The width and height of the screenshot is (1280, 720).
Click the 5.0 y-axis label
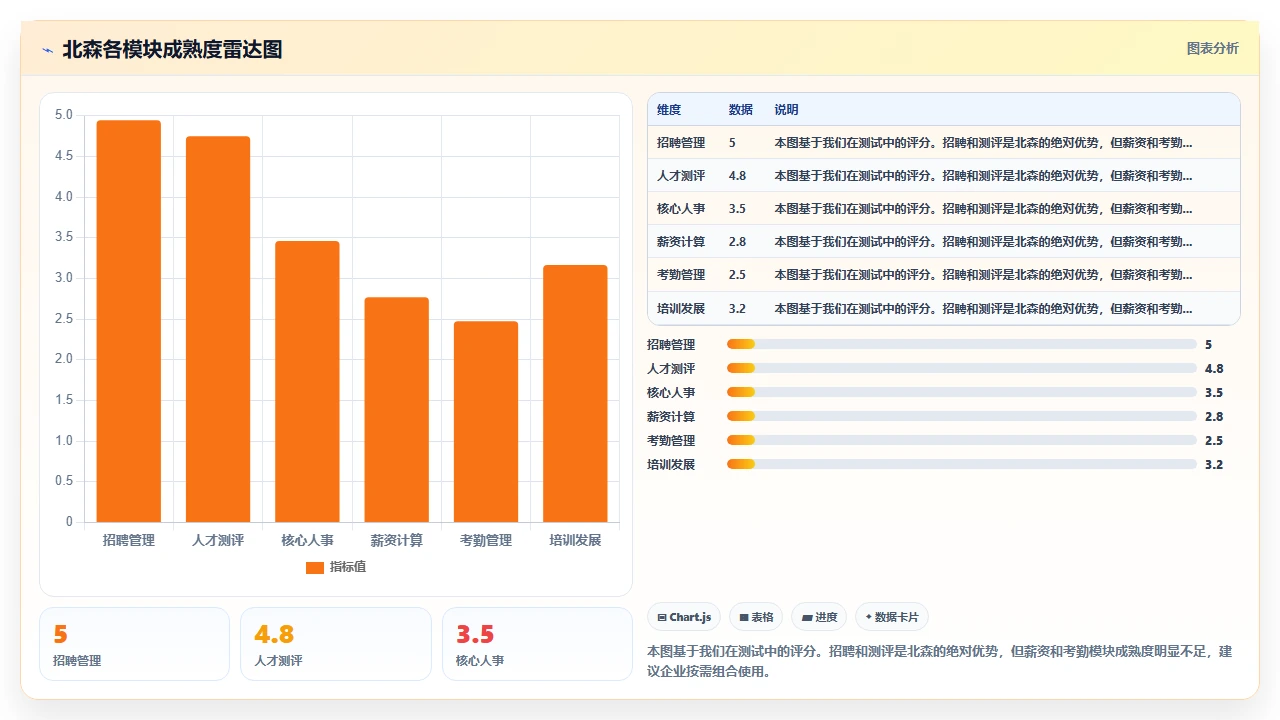point(63,115)
